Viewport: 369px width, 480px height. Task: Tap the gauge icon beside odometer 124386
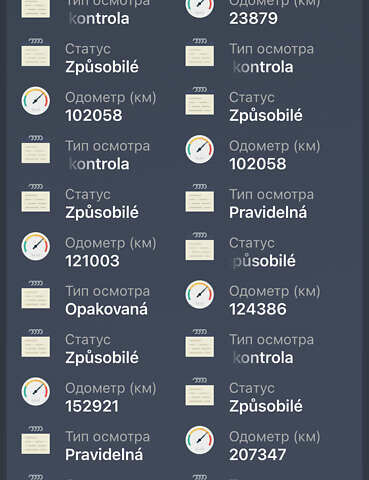point(199,294)
